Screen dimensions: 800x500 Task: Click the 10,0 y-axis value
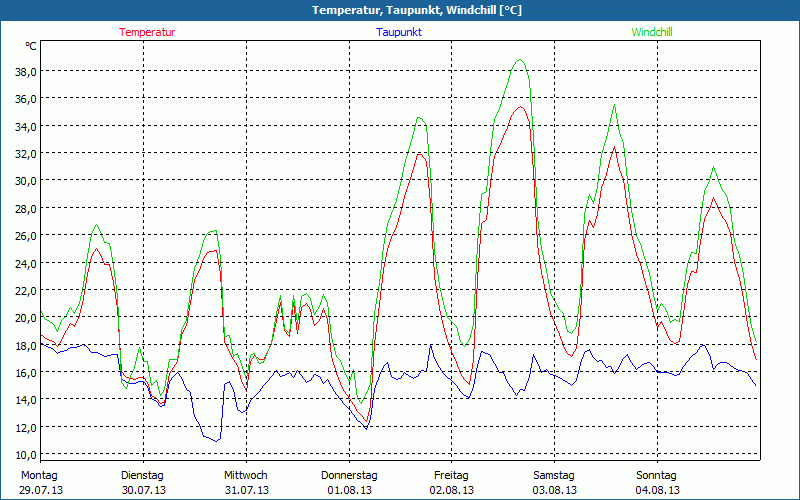point(26,455)
